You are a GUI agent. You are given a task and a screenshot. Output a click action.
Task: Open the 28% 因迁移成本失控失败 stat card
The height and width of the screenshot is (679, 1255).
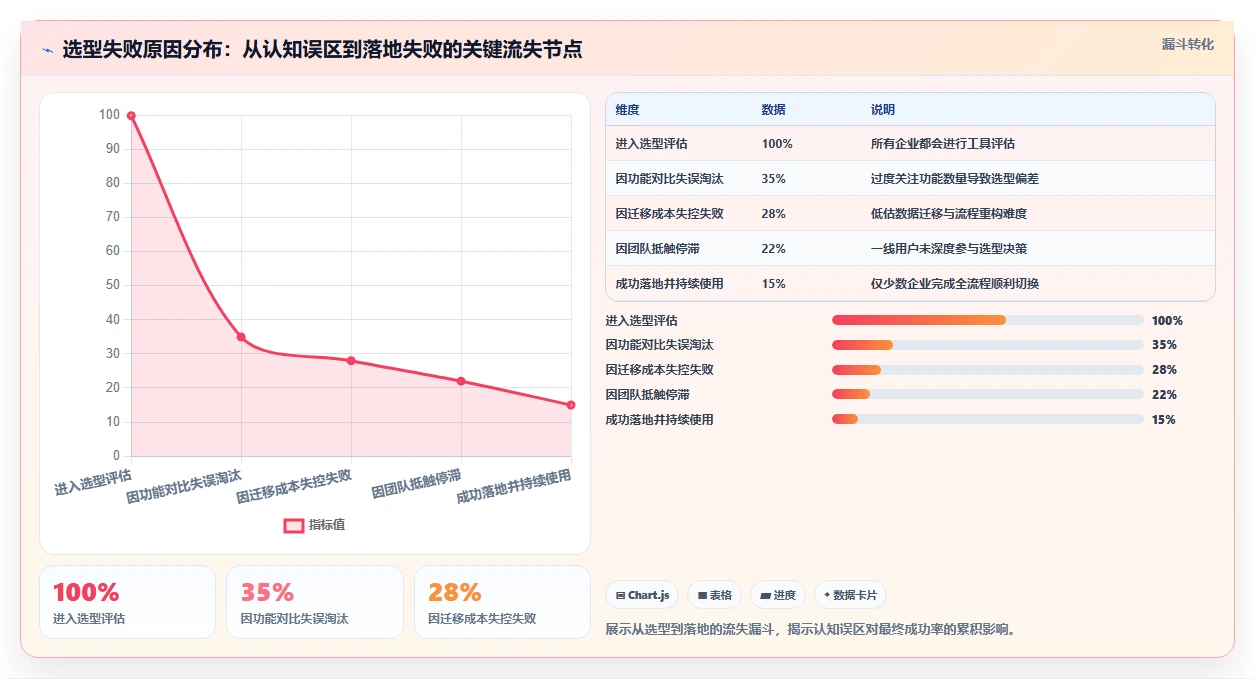[502, 602]
